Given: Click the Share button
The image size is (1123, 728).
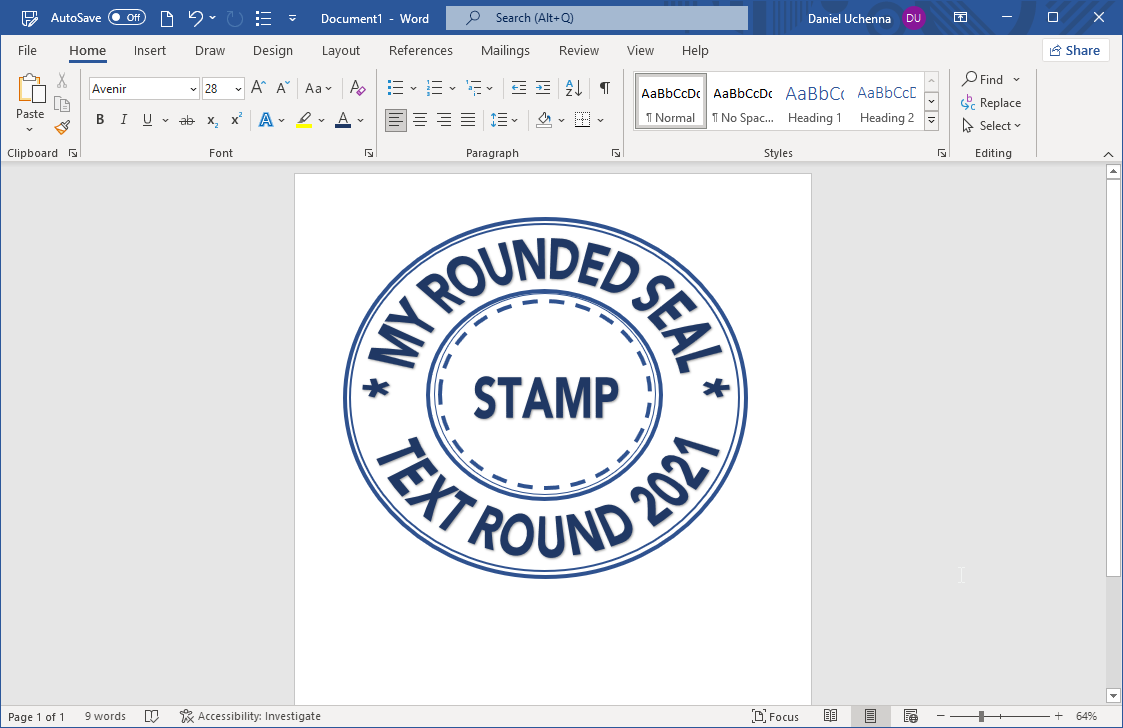Looking at the screenshot, I should (1075, 50).
